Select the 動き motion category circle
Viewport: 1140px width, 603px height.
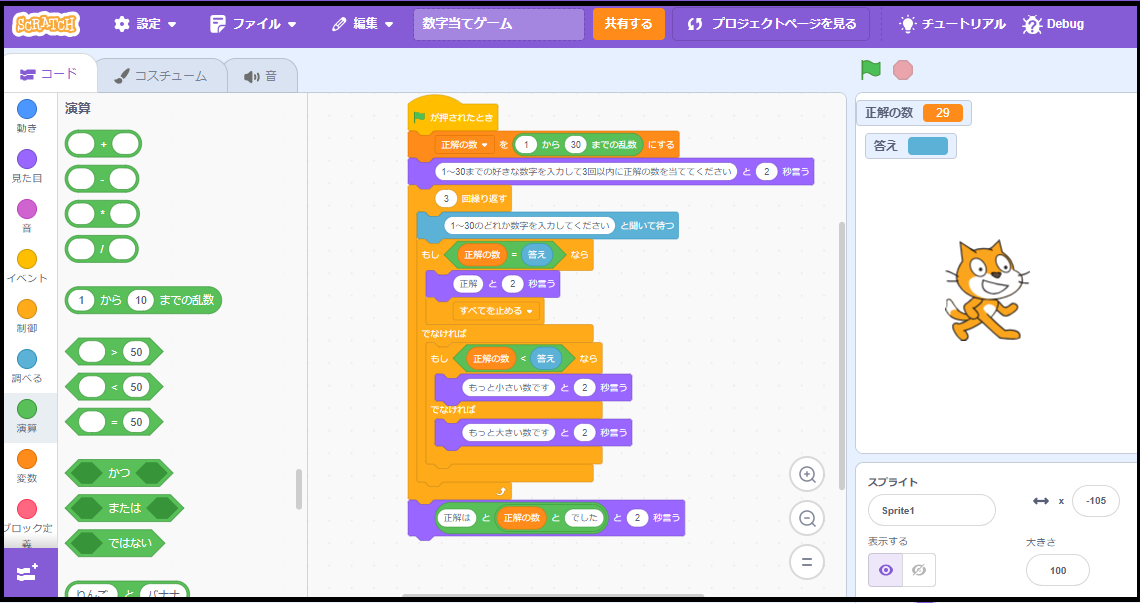27,109
